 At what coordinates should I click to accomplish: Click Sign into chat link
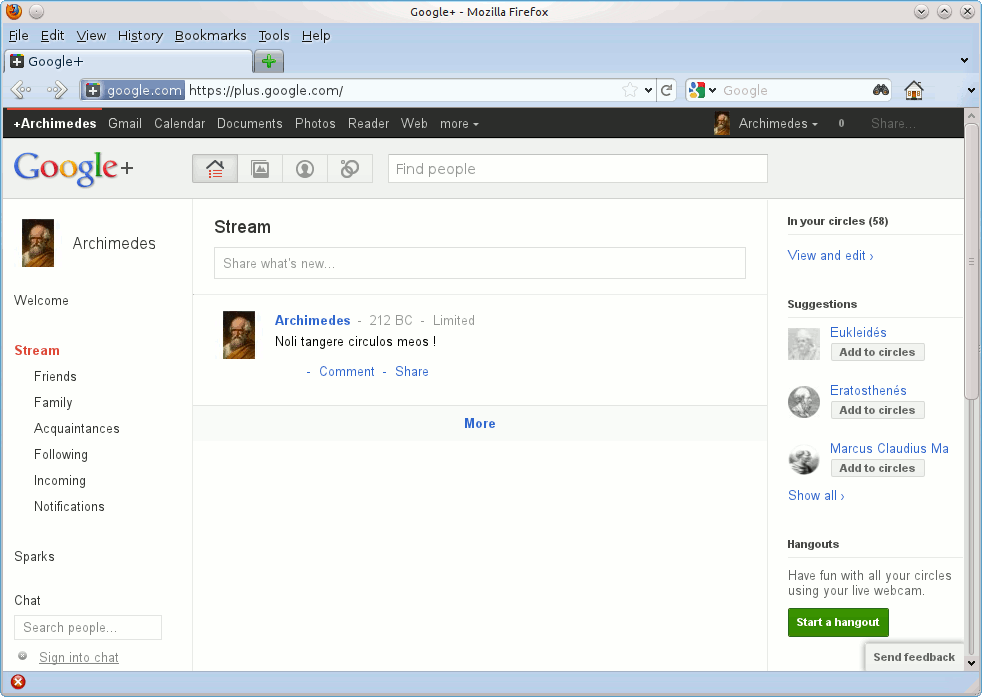(x=79, y=657)
